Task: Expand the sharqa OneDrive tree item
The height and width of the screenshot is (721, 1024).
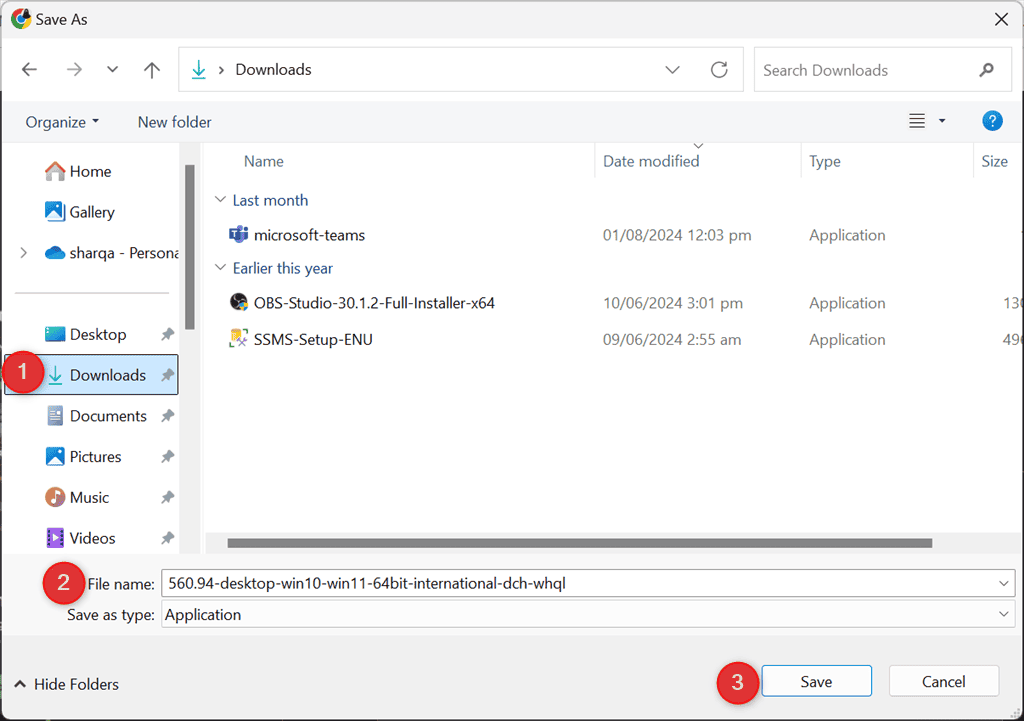Action: 24,253
